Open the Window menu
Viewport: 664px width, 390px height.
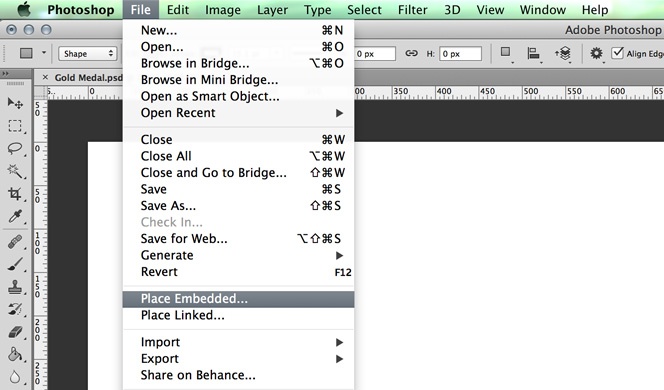pos(542,9)
